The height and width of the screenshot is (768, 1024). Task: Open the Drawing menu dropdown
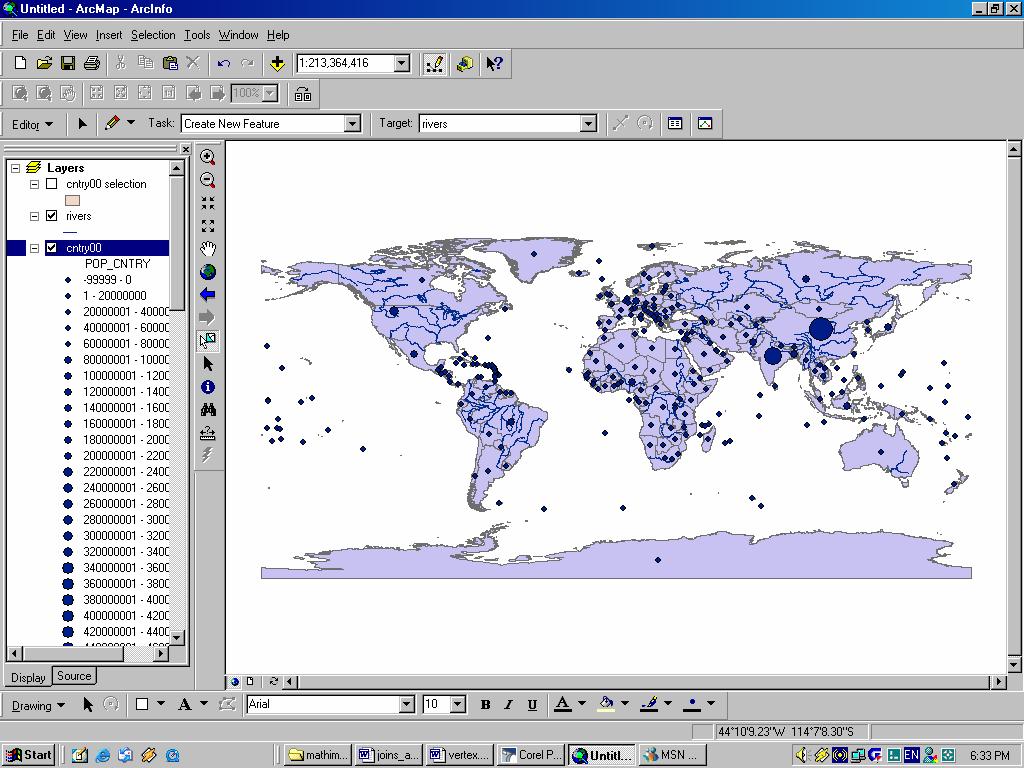(x=38, y=705)
